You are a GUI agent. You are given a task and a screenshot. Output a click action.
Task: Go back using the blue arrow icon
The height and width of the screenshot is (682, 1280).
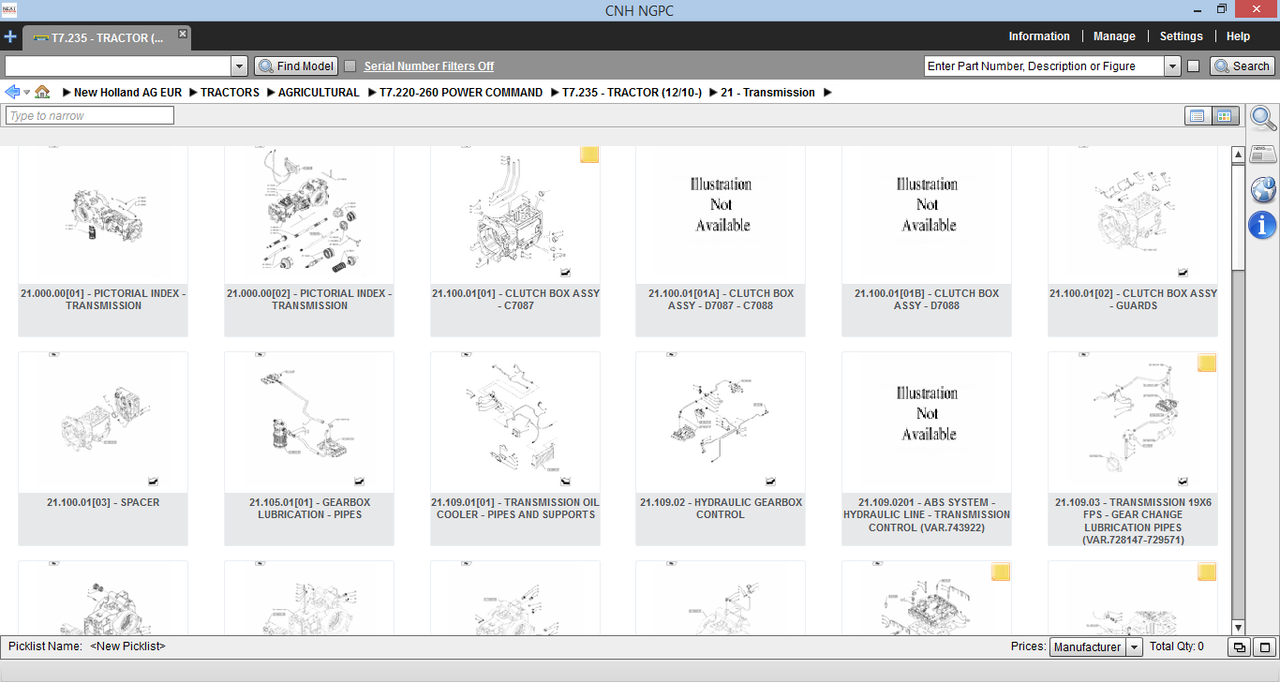[x=12, y=92]
